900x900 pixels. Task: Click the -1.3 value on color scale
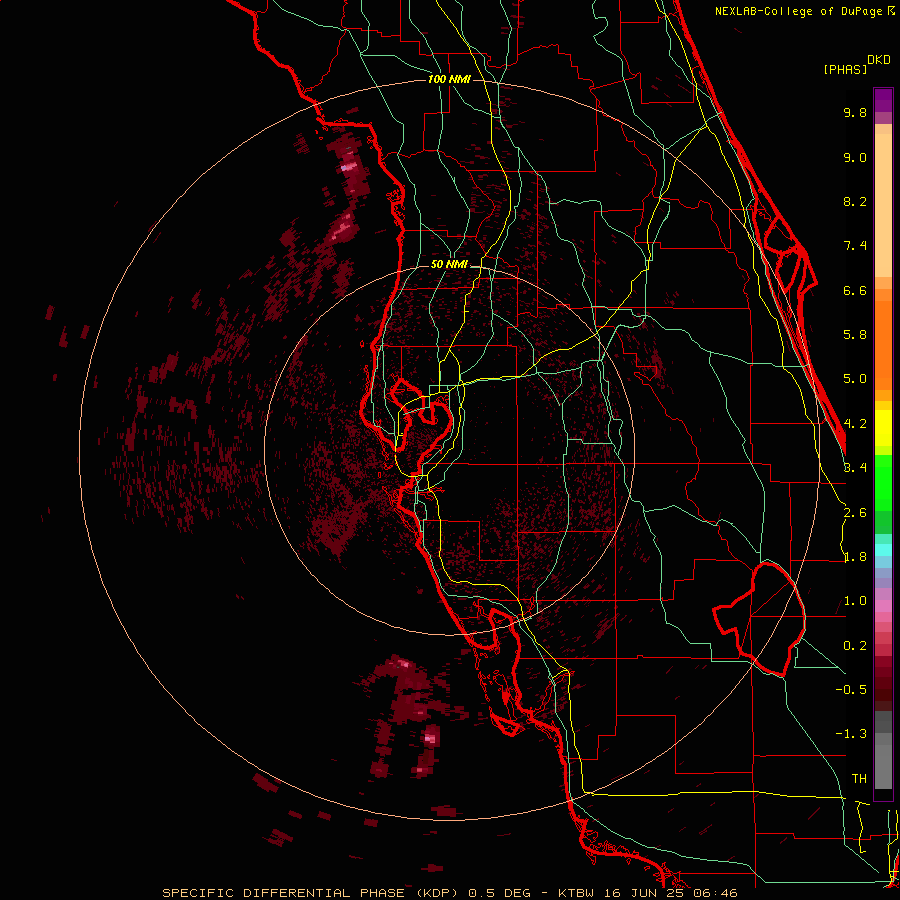(x=851, y=734)
